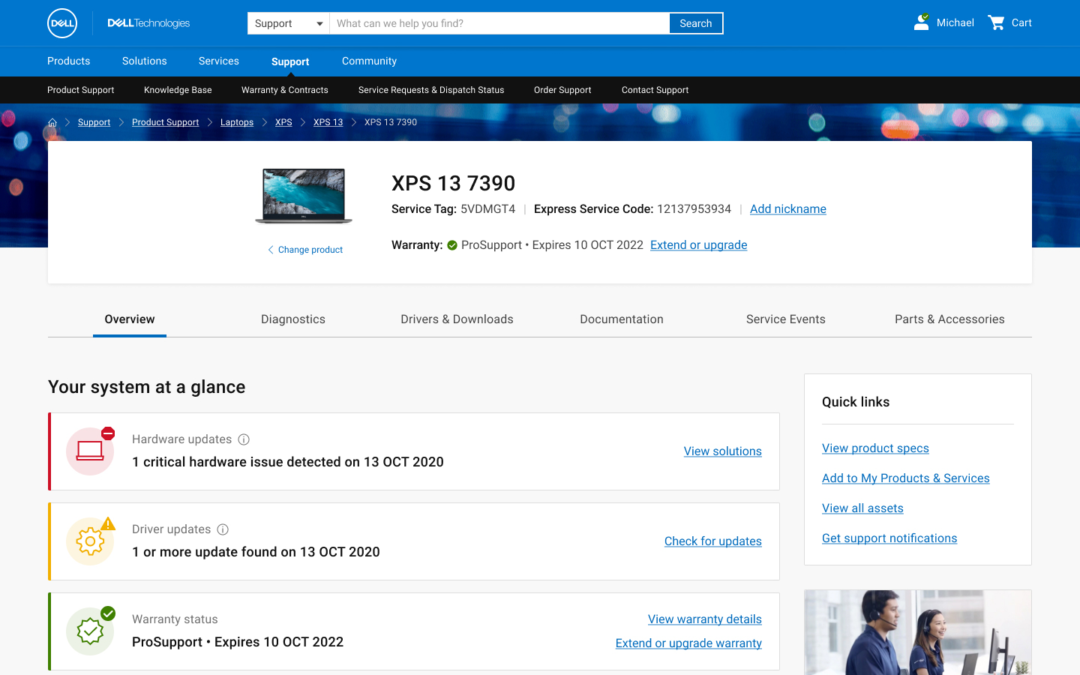Open the Support search category dropdown
Image resolution: width=1080 pixels, height=675 pixels.
[x=288, y=23]
